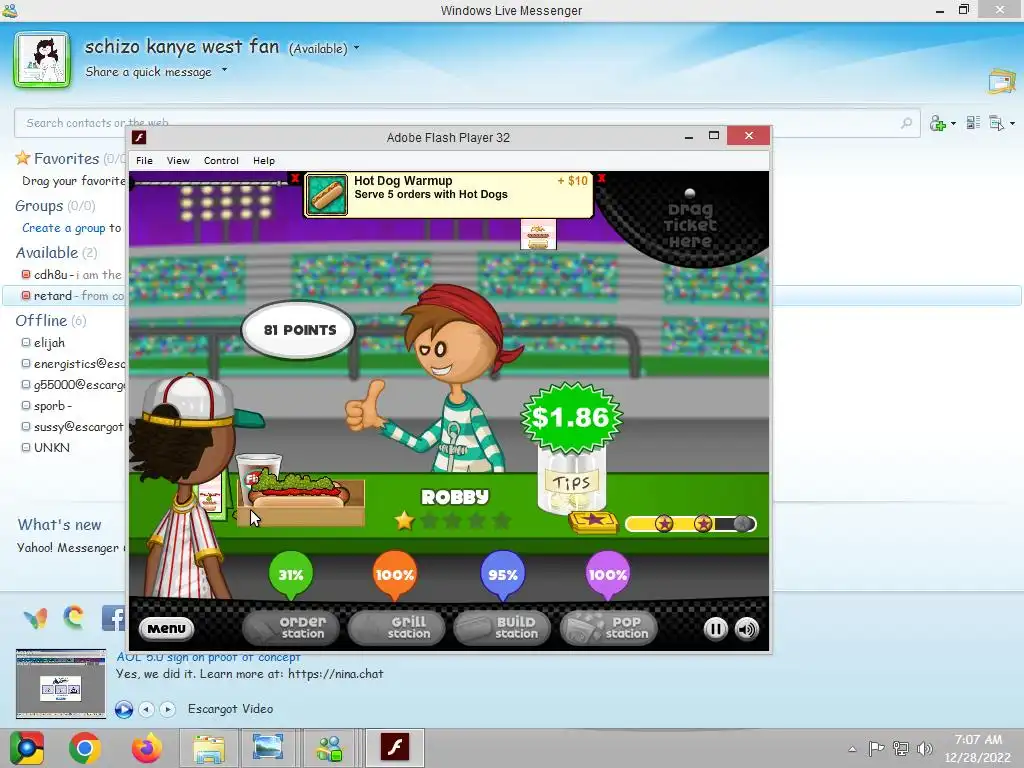
Task: Switch to the Pop Station
Action: click(x=609, y=628)
